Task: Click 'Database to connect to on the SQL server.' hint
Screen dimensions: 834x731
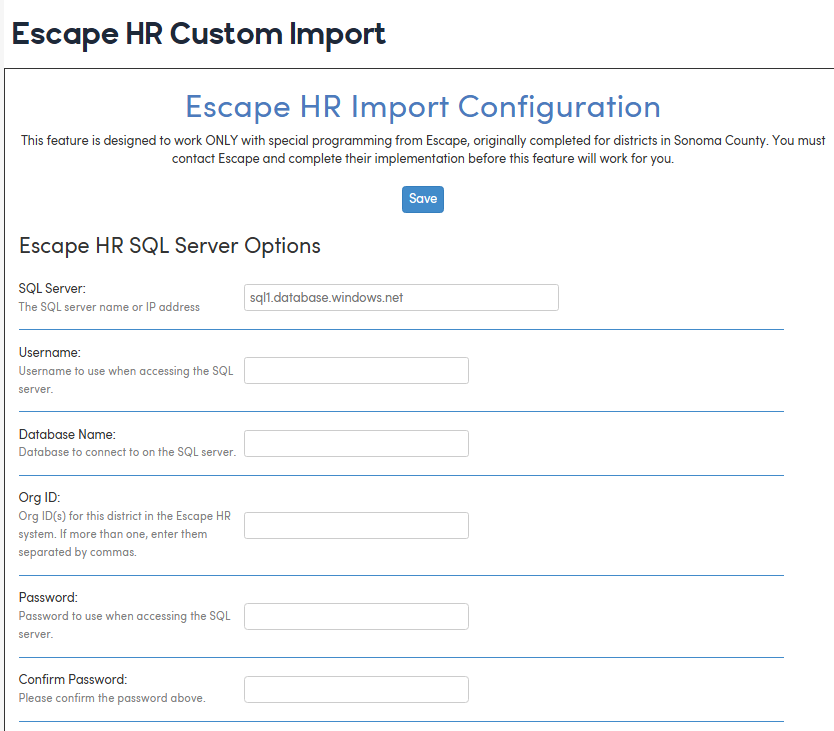Action: [x=127, y=452]
